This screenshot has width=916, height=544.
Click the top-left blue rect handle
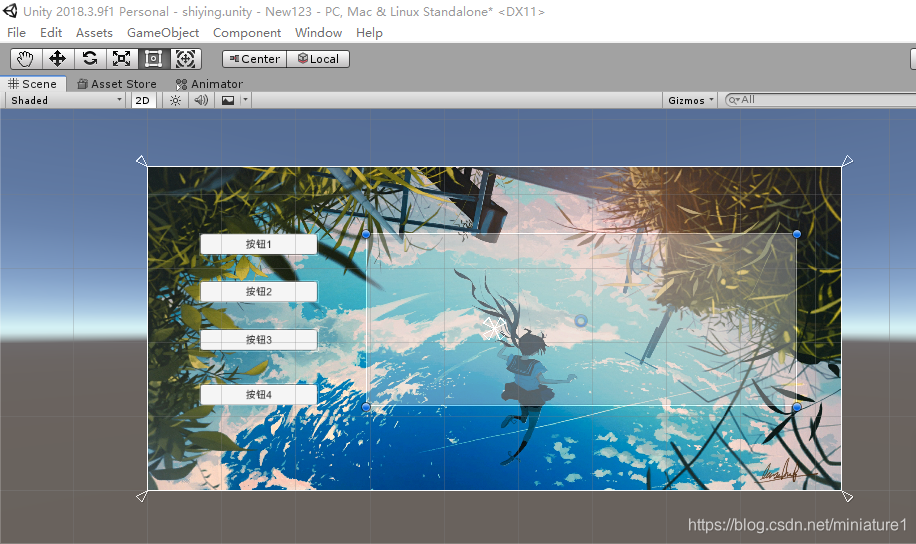pyautogui.click(x=366, y=234)
